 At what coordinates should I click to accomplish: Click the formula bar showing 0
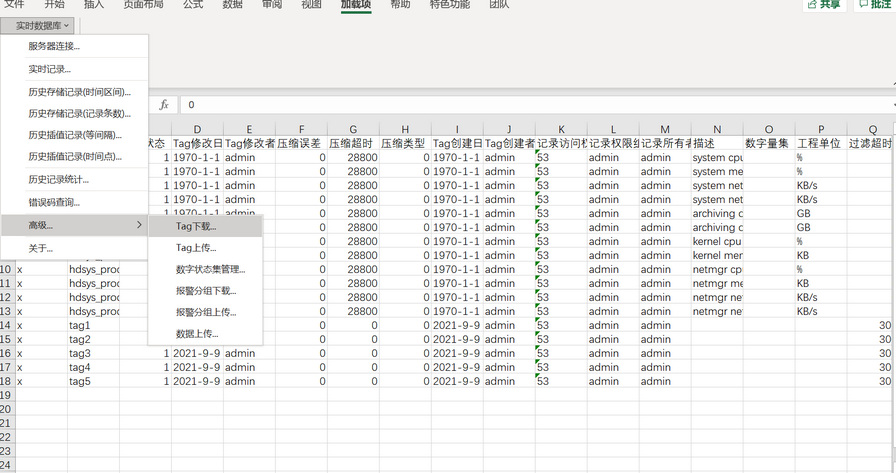pos(537,105)
